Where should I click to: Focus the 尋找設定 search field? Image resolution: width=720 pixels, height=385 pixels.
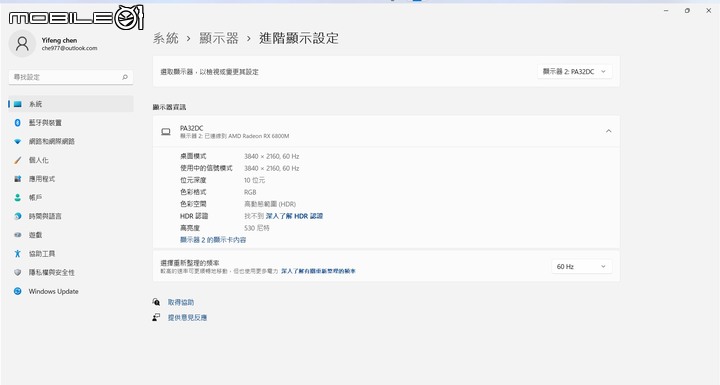[x=71, y=77]
